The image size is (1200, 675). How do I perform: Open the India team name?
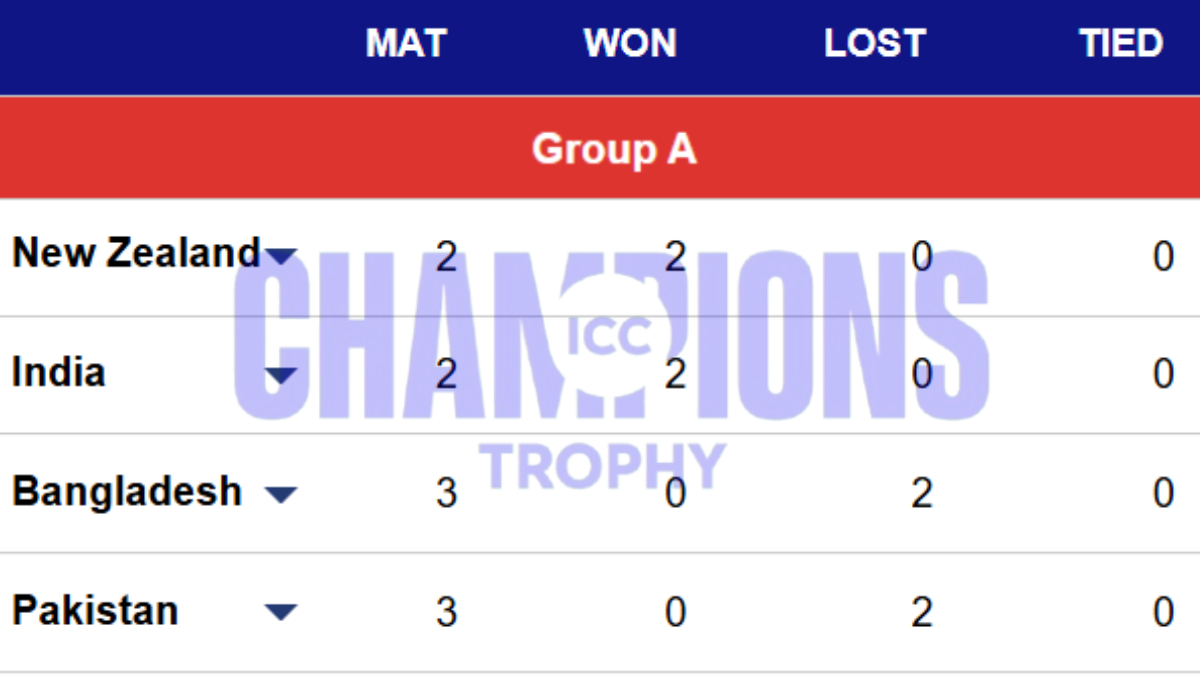click(x=58, y=373)
